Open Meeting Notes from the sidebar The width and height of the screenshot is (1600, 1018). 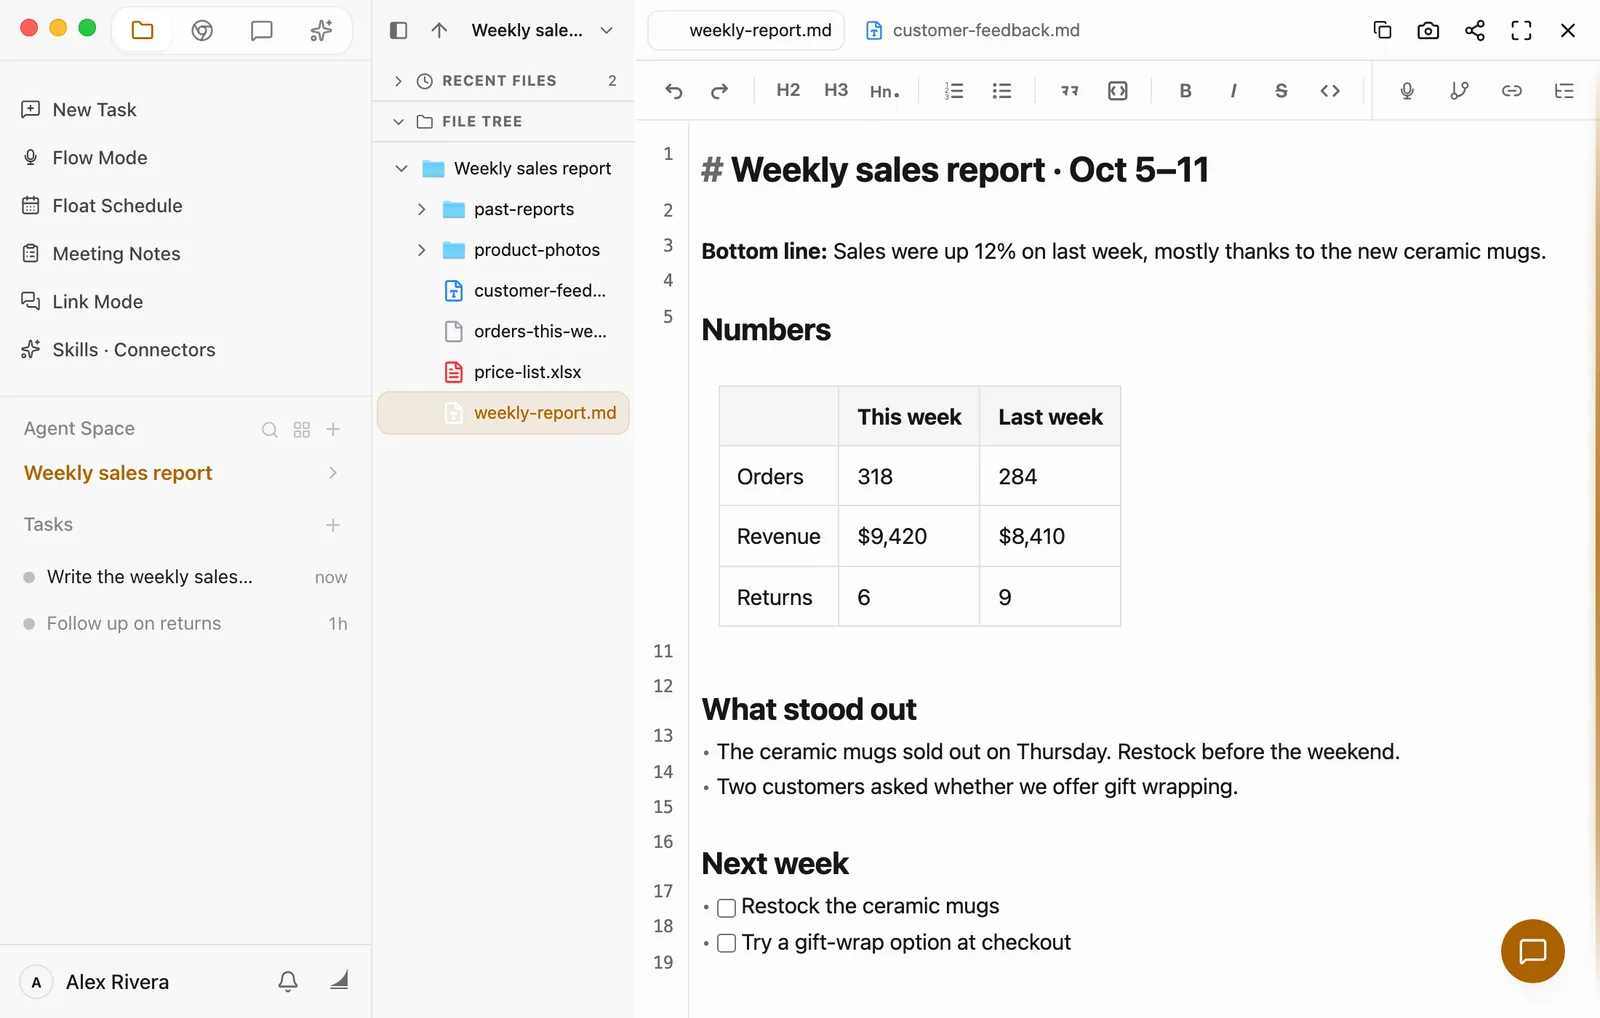click(116, 253)
